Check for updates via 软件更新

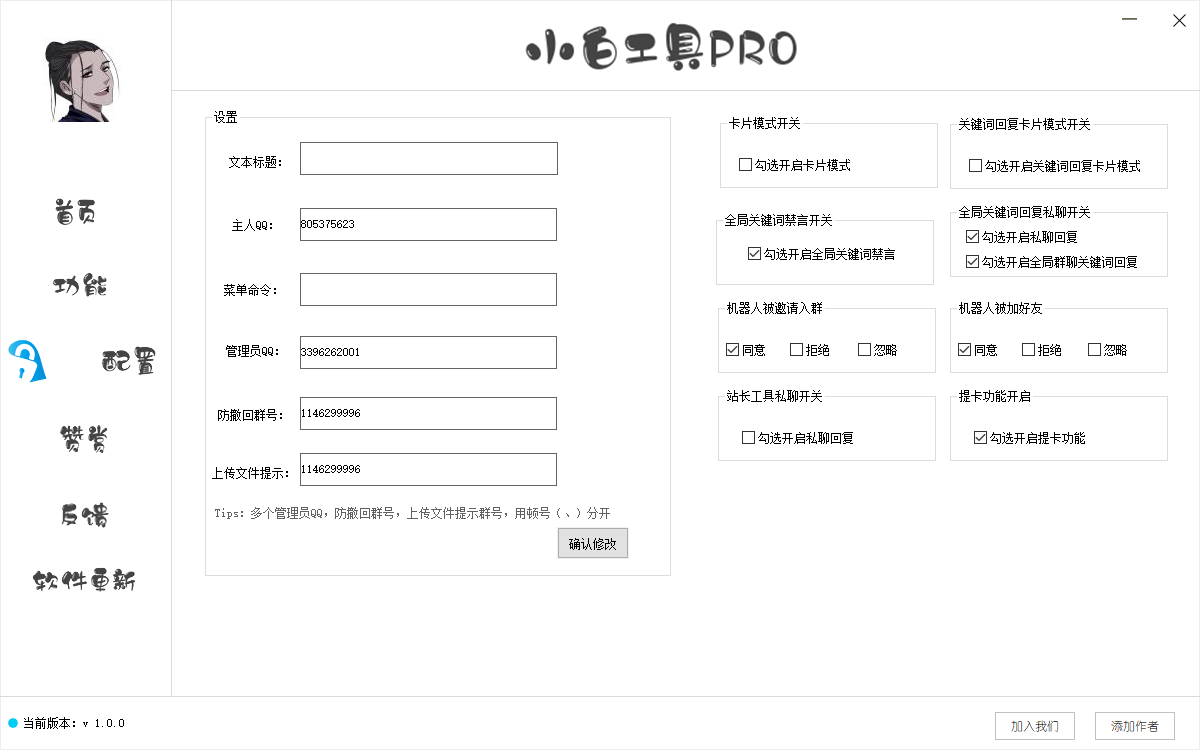click(x=84, y=581)
